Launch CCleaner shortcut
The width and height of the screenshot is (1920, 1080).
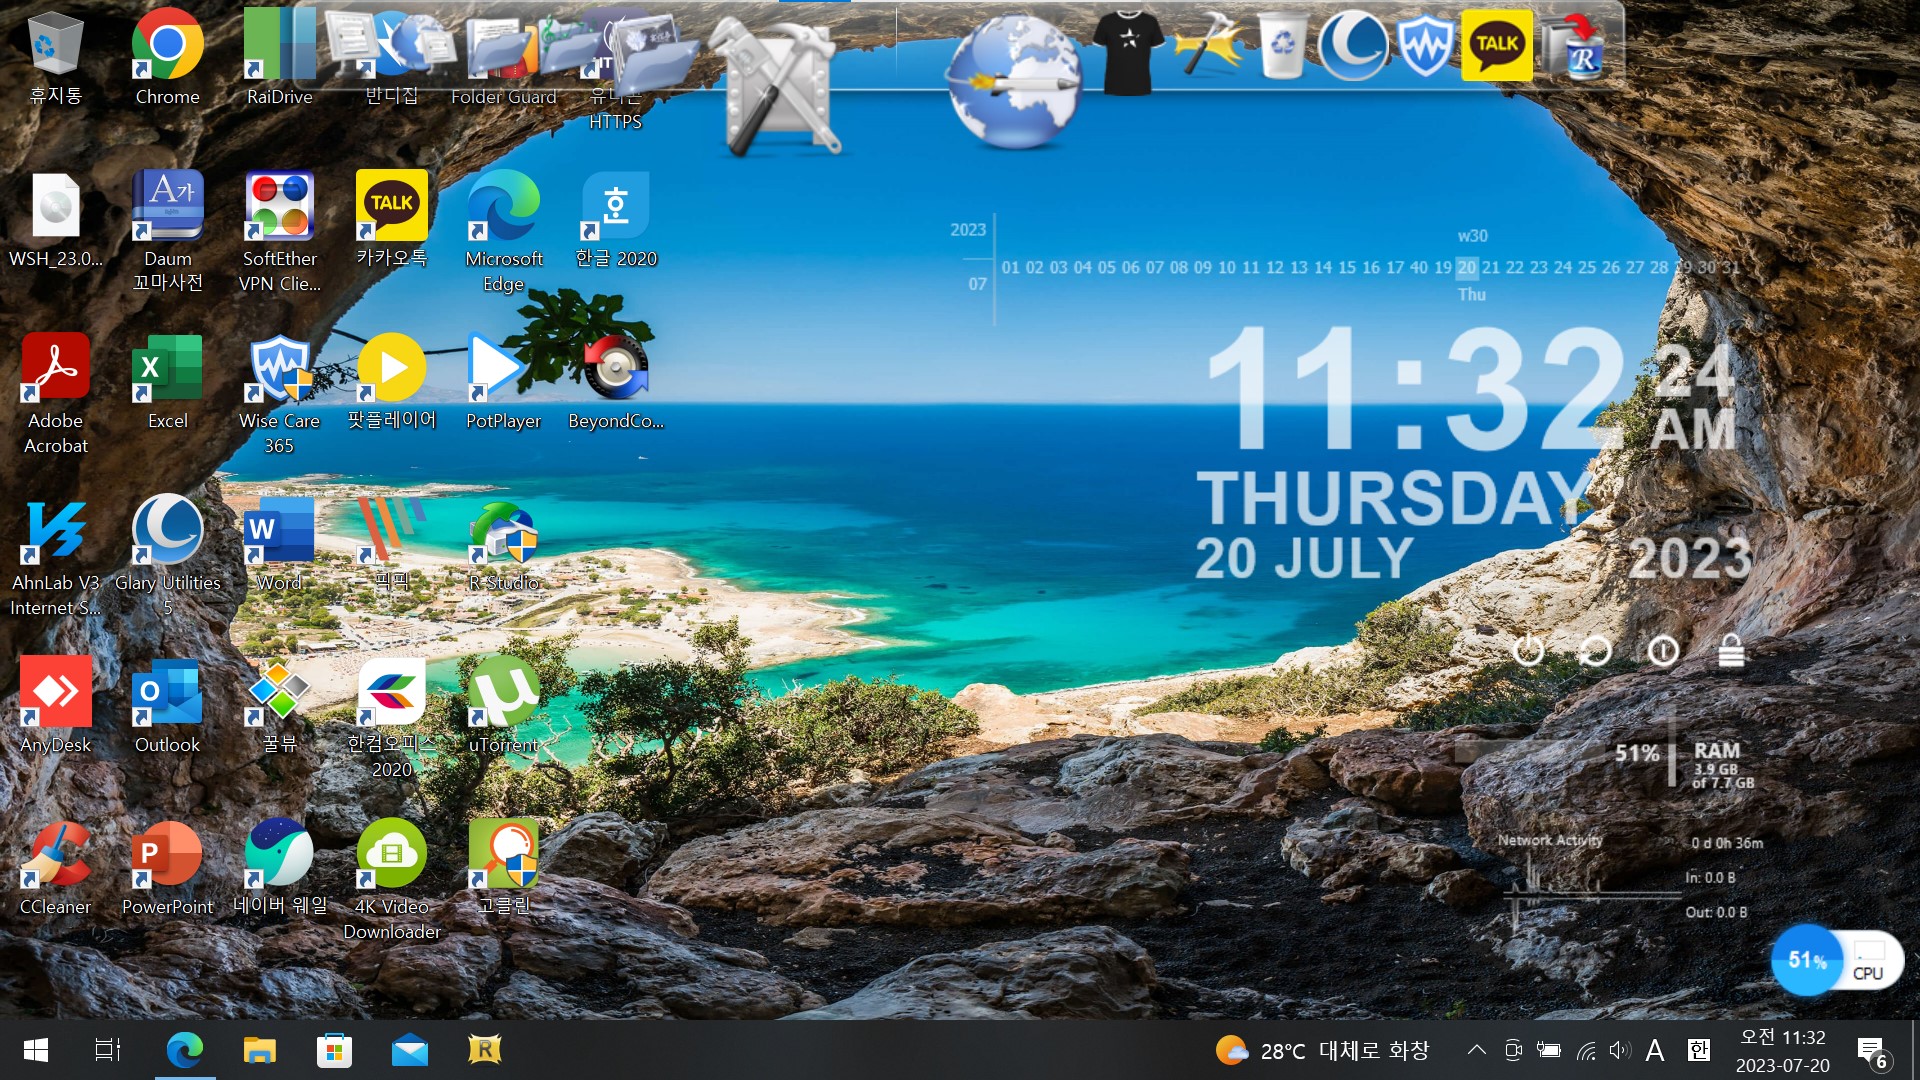(55, 854)
